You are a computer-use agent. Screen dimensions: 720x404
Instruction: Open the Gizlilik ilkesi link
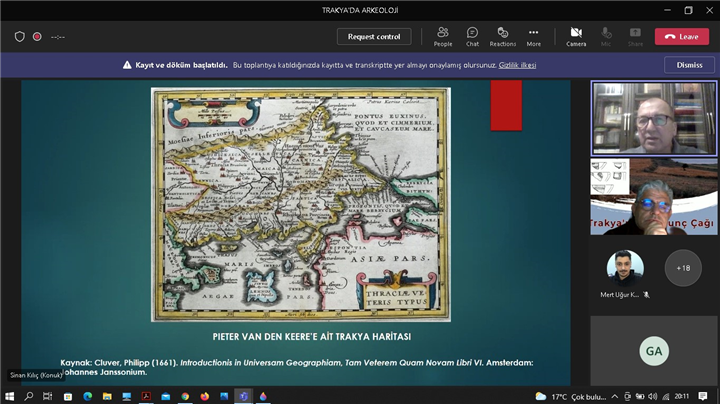tap(517, 65)
